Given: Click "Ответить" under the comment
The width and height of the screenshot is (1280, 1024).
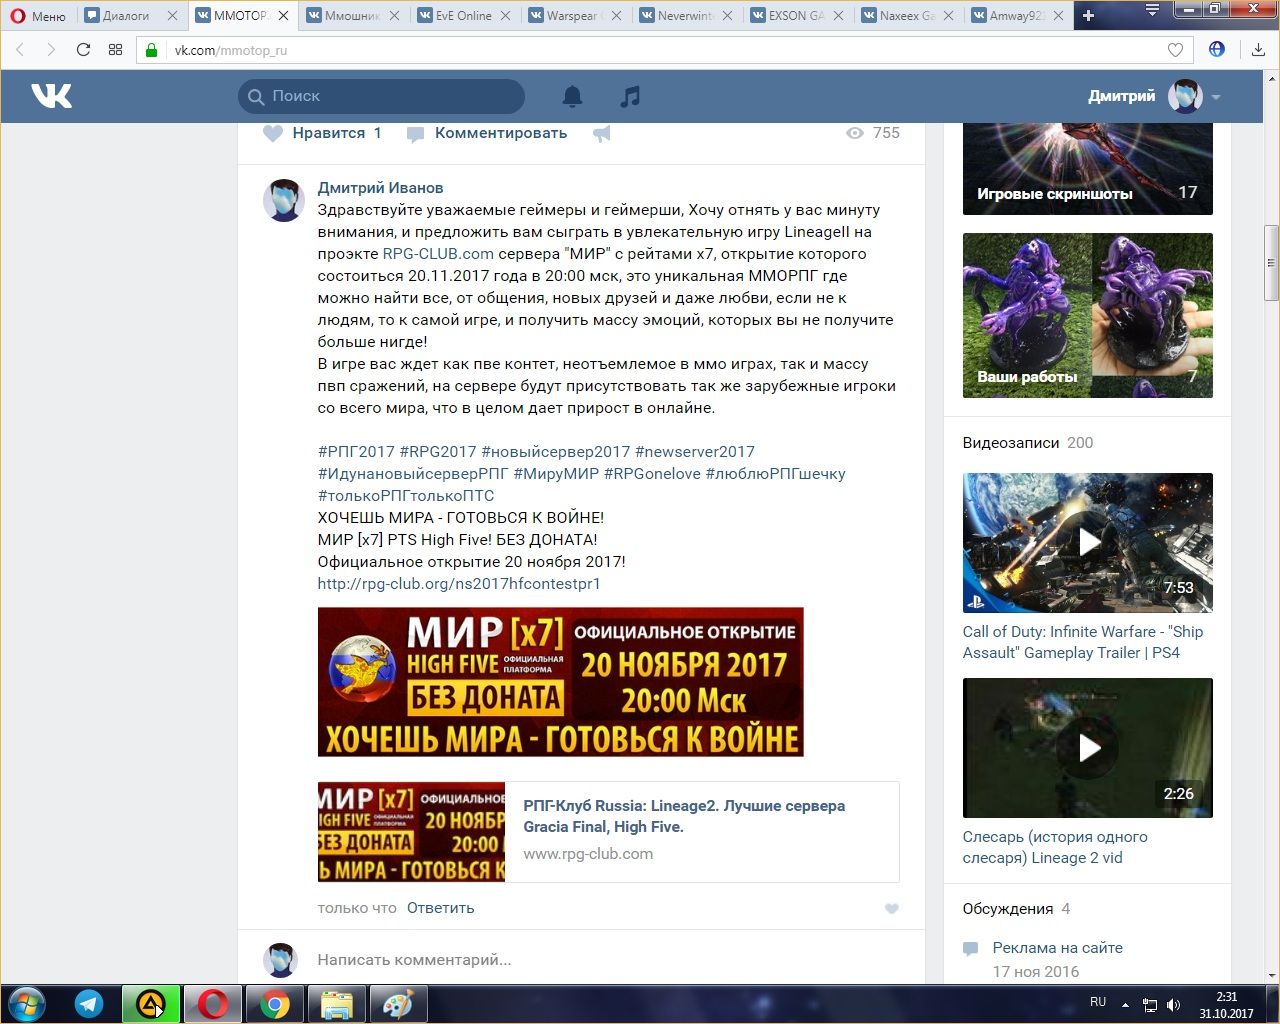Looking at the screenshot, I should pos(440,908).
